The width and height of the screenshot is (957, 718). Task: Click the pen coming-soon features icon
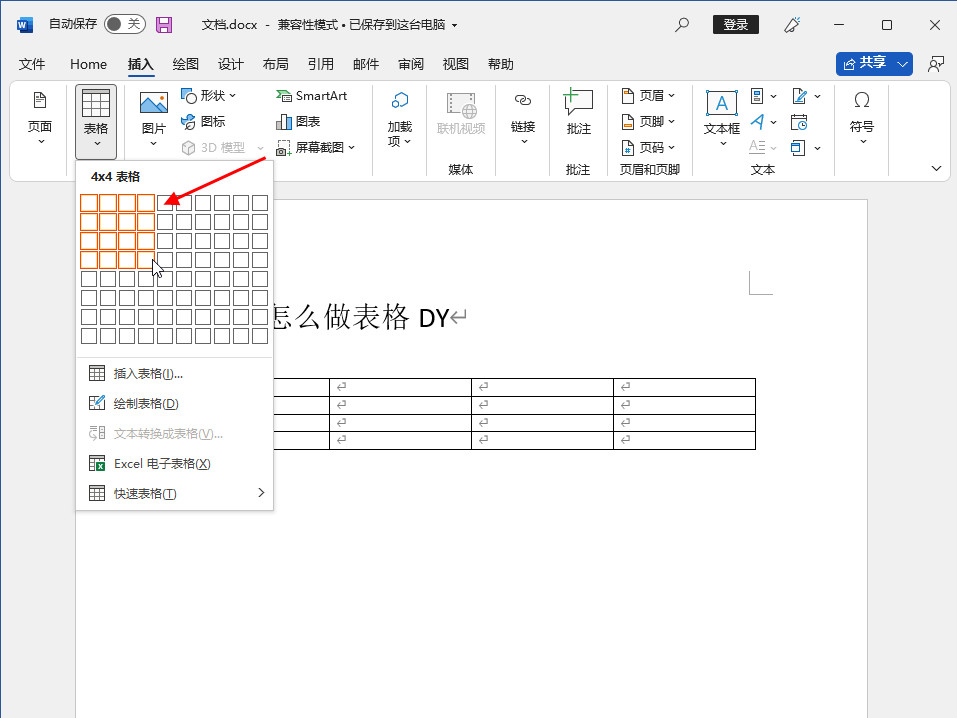pyautogui.click(x=792, y=24)
